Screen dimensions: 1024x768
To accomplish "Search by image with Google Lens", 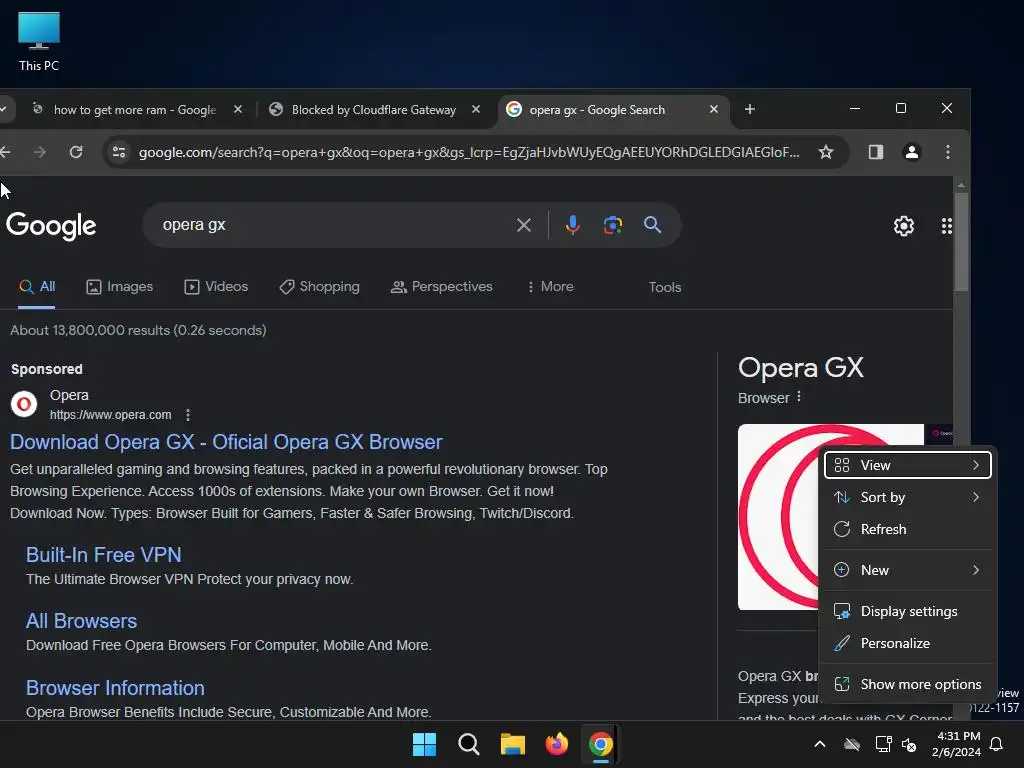I will 613,225.
